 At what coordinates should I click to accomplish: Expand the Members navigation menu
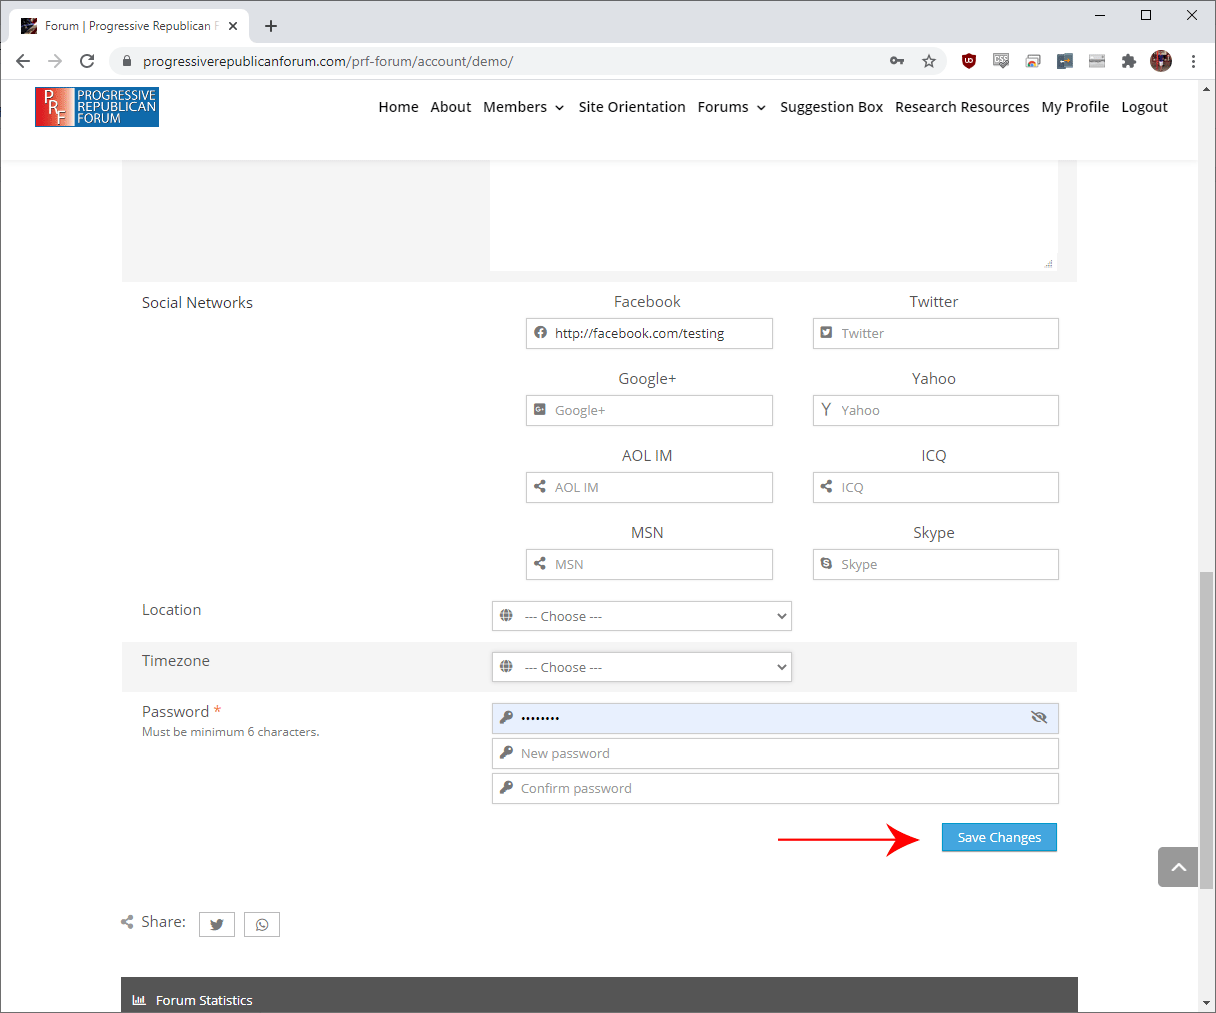point(523,107)
